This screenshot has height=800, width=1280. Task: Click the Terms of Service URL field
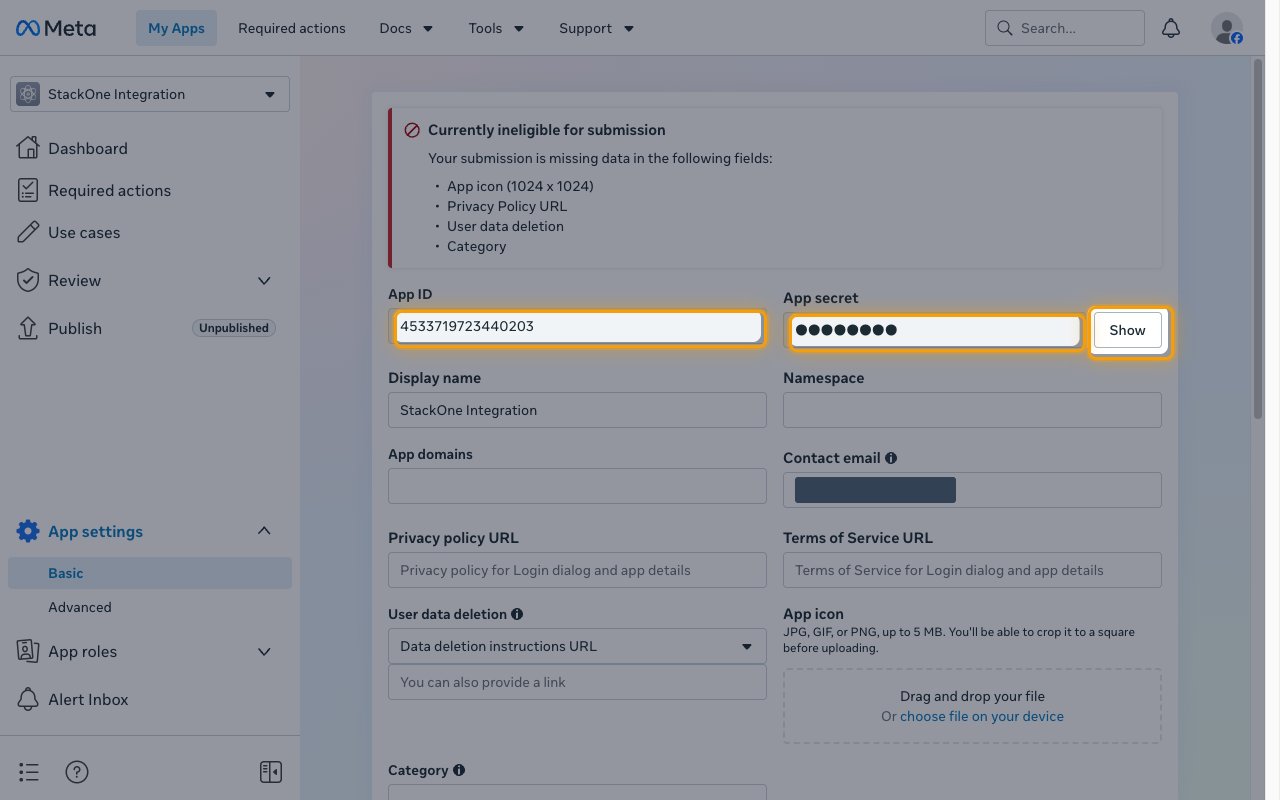tap(972, 570)
